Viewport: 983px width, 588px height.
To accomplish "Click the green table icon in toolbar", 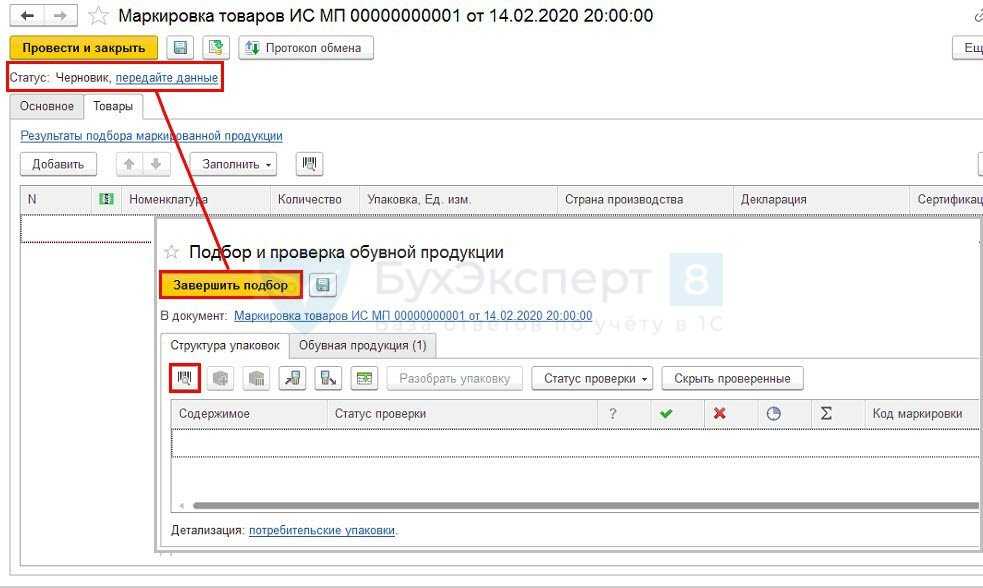I will point(364,378).
